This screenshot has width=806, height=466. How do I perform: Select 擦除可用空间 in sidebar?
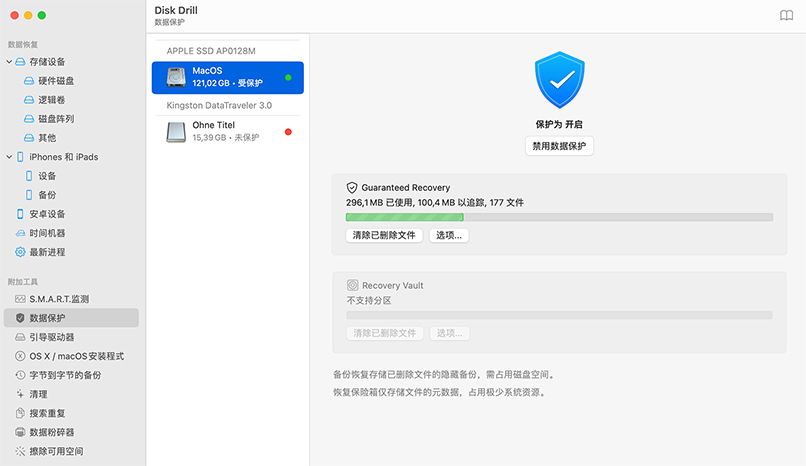(x=56, y=451)
